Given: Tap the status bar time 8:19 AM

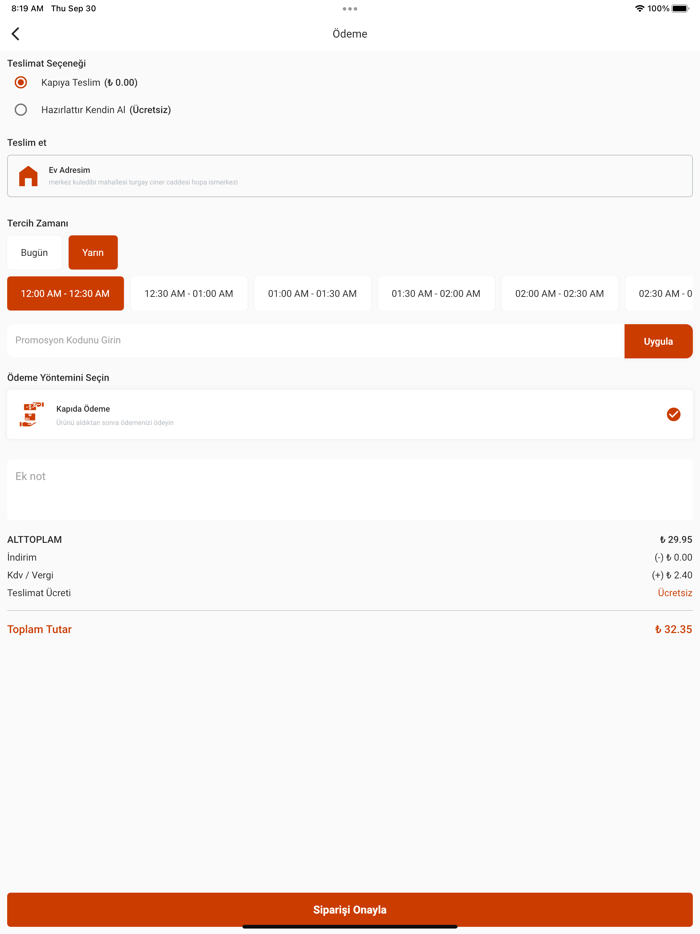Looking at the screenshot, I should coord(27,8).
